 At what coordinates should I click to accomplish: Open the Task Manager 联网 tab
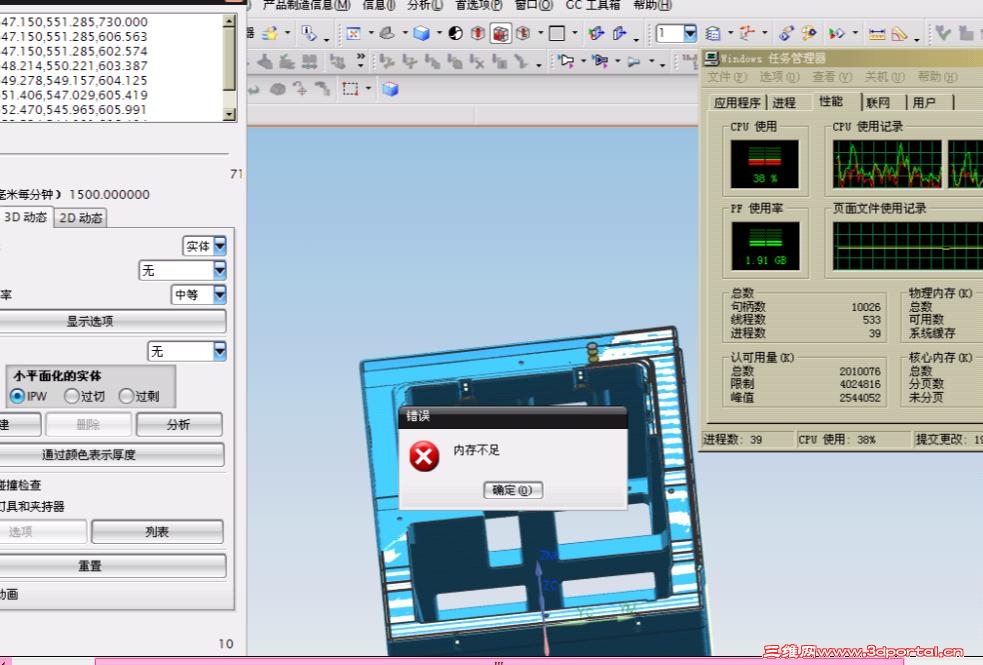point(878,103)
